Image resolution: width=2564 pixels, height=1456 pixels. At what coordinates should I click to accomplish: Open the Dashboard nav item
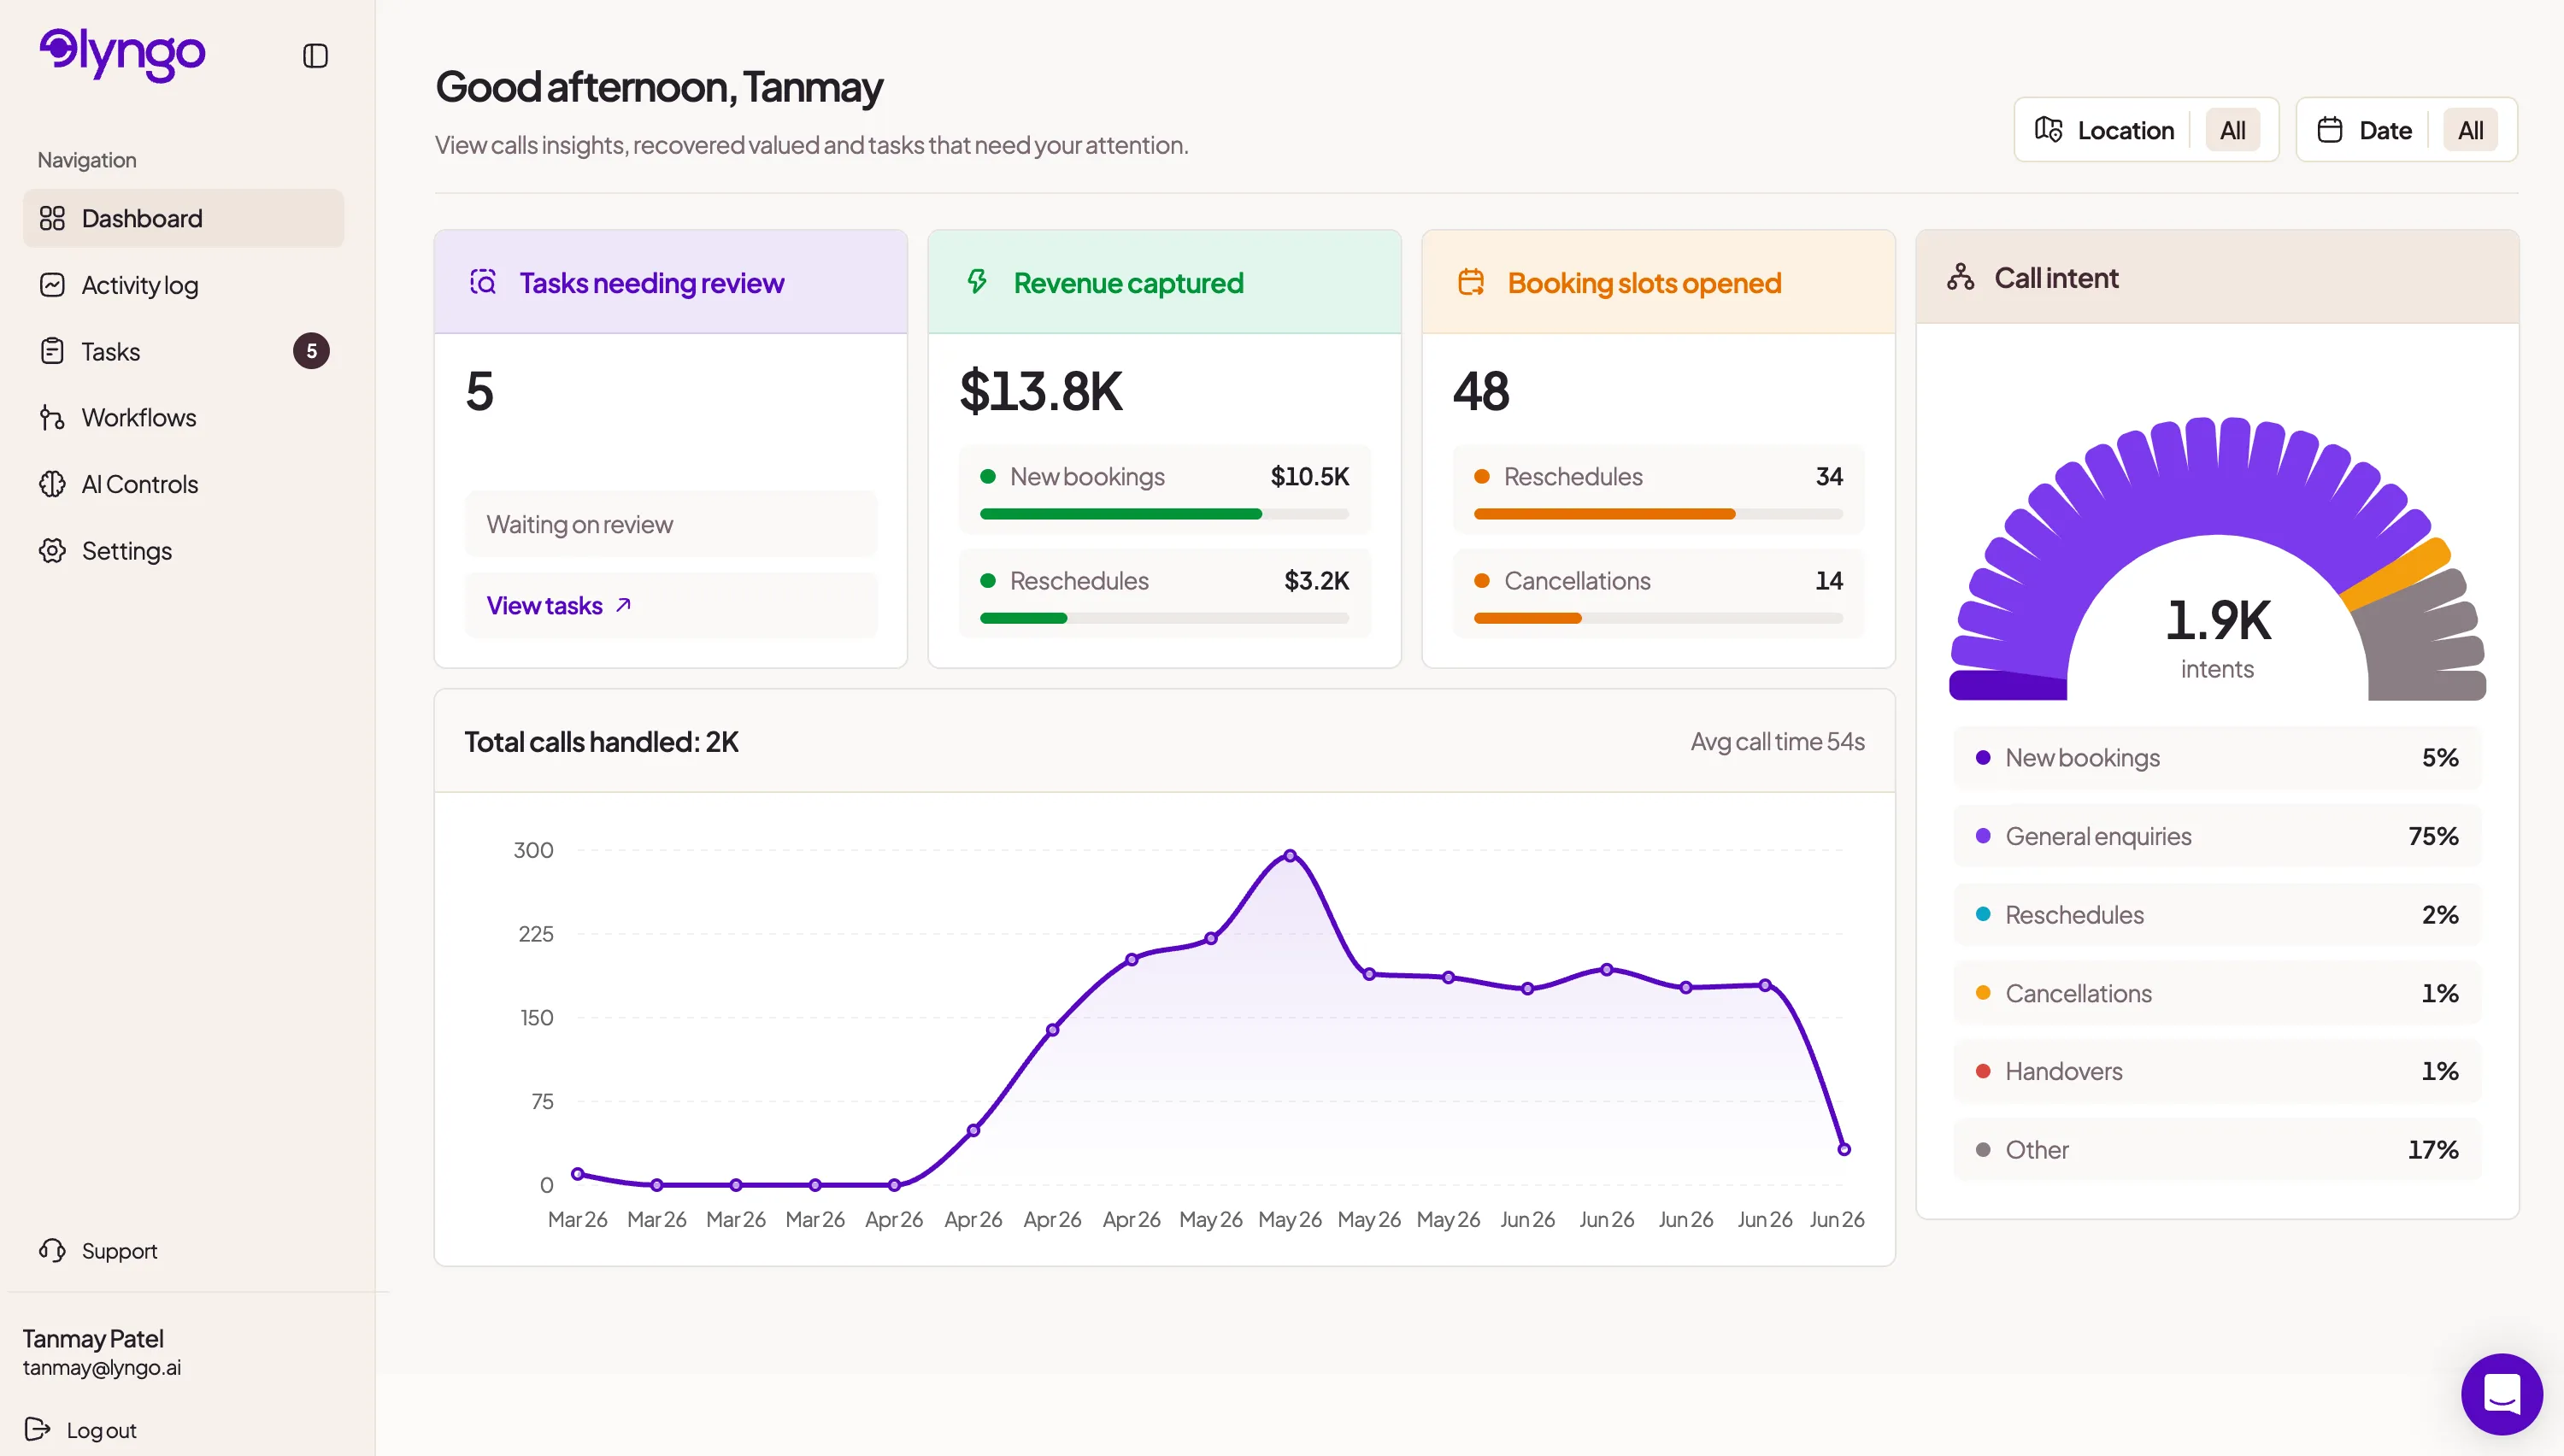[x=183, y=218]
